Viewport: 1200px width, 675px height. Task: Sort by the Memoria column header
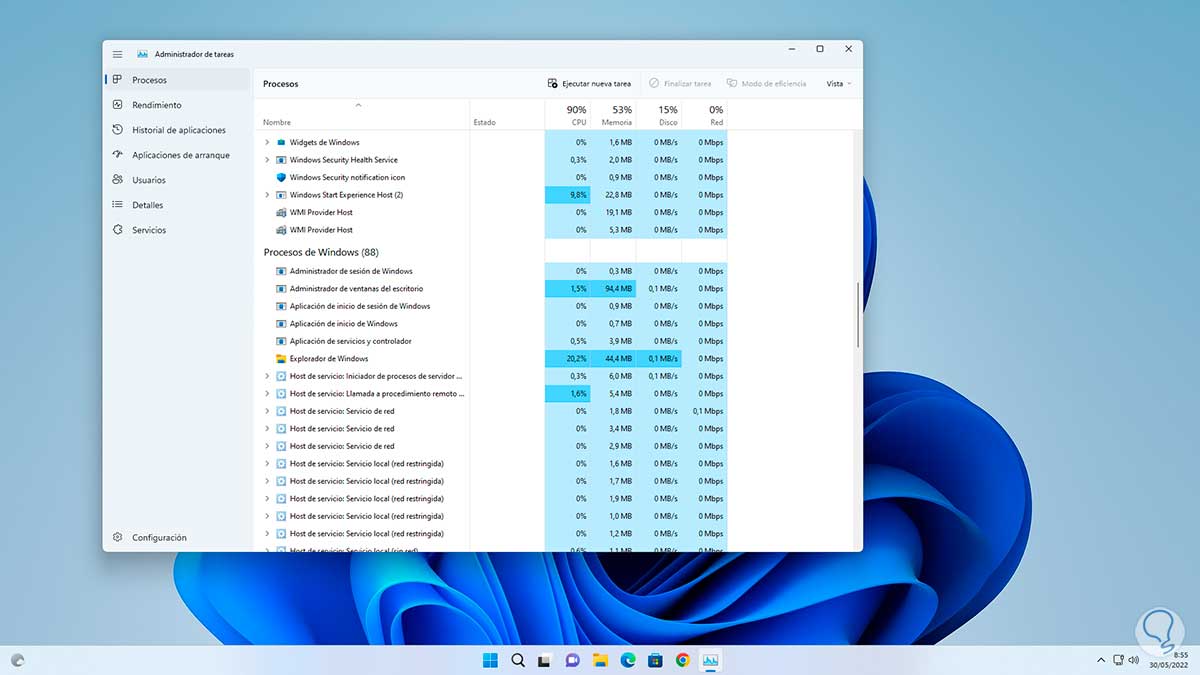click(617, 115)
